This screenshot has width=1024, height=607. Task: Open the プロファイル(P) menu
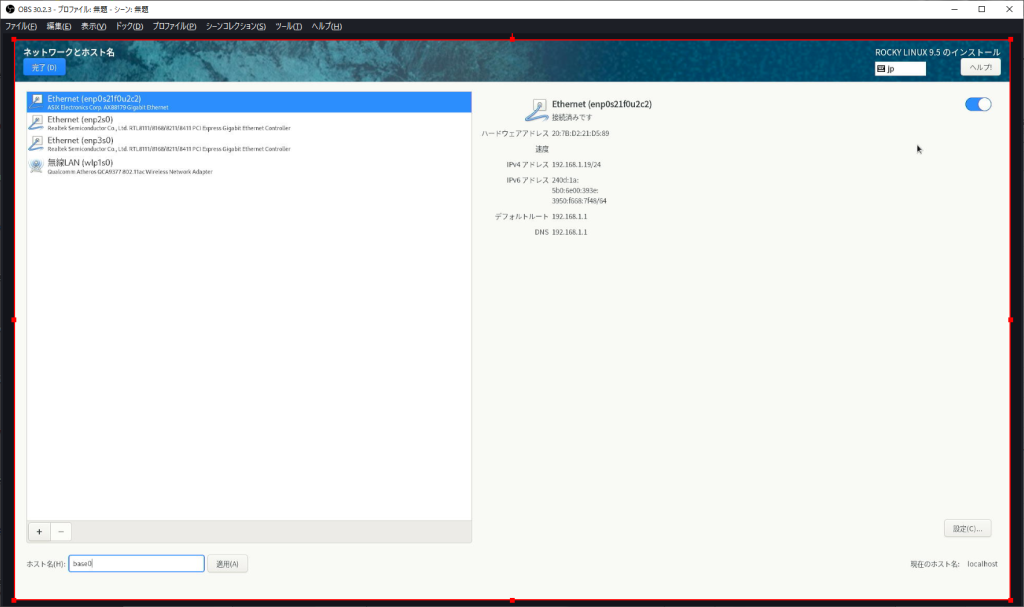coord(174,26)
